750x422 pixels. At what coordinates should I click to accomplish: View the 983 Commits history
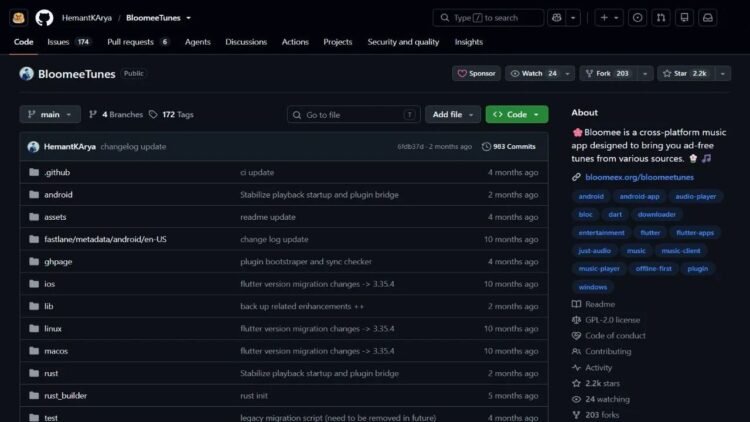pos(509,146)
